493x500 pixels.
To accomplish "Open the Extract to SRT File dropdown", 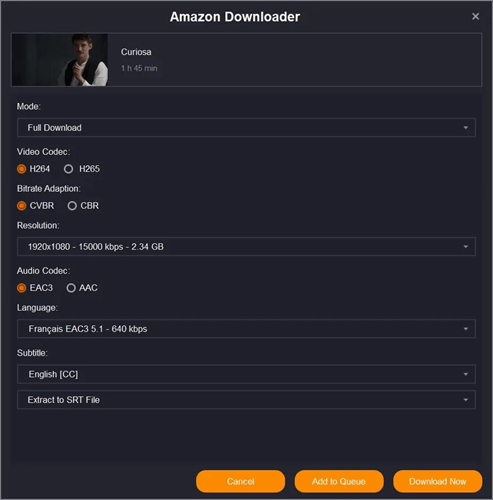I will point(246,400).
